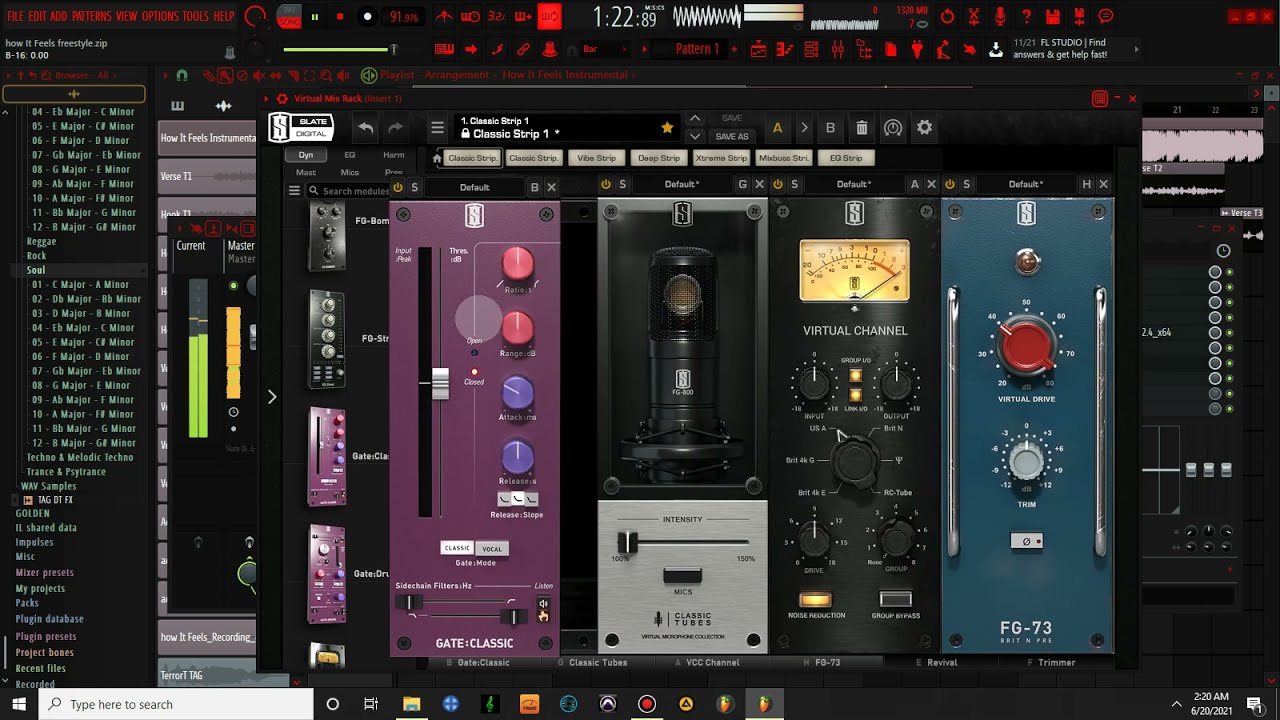Favorite the Classic Strip 1 preset star

(667, 127)
